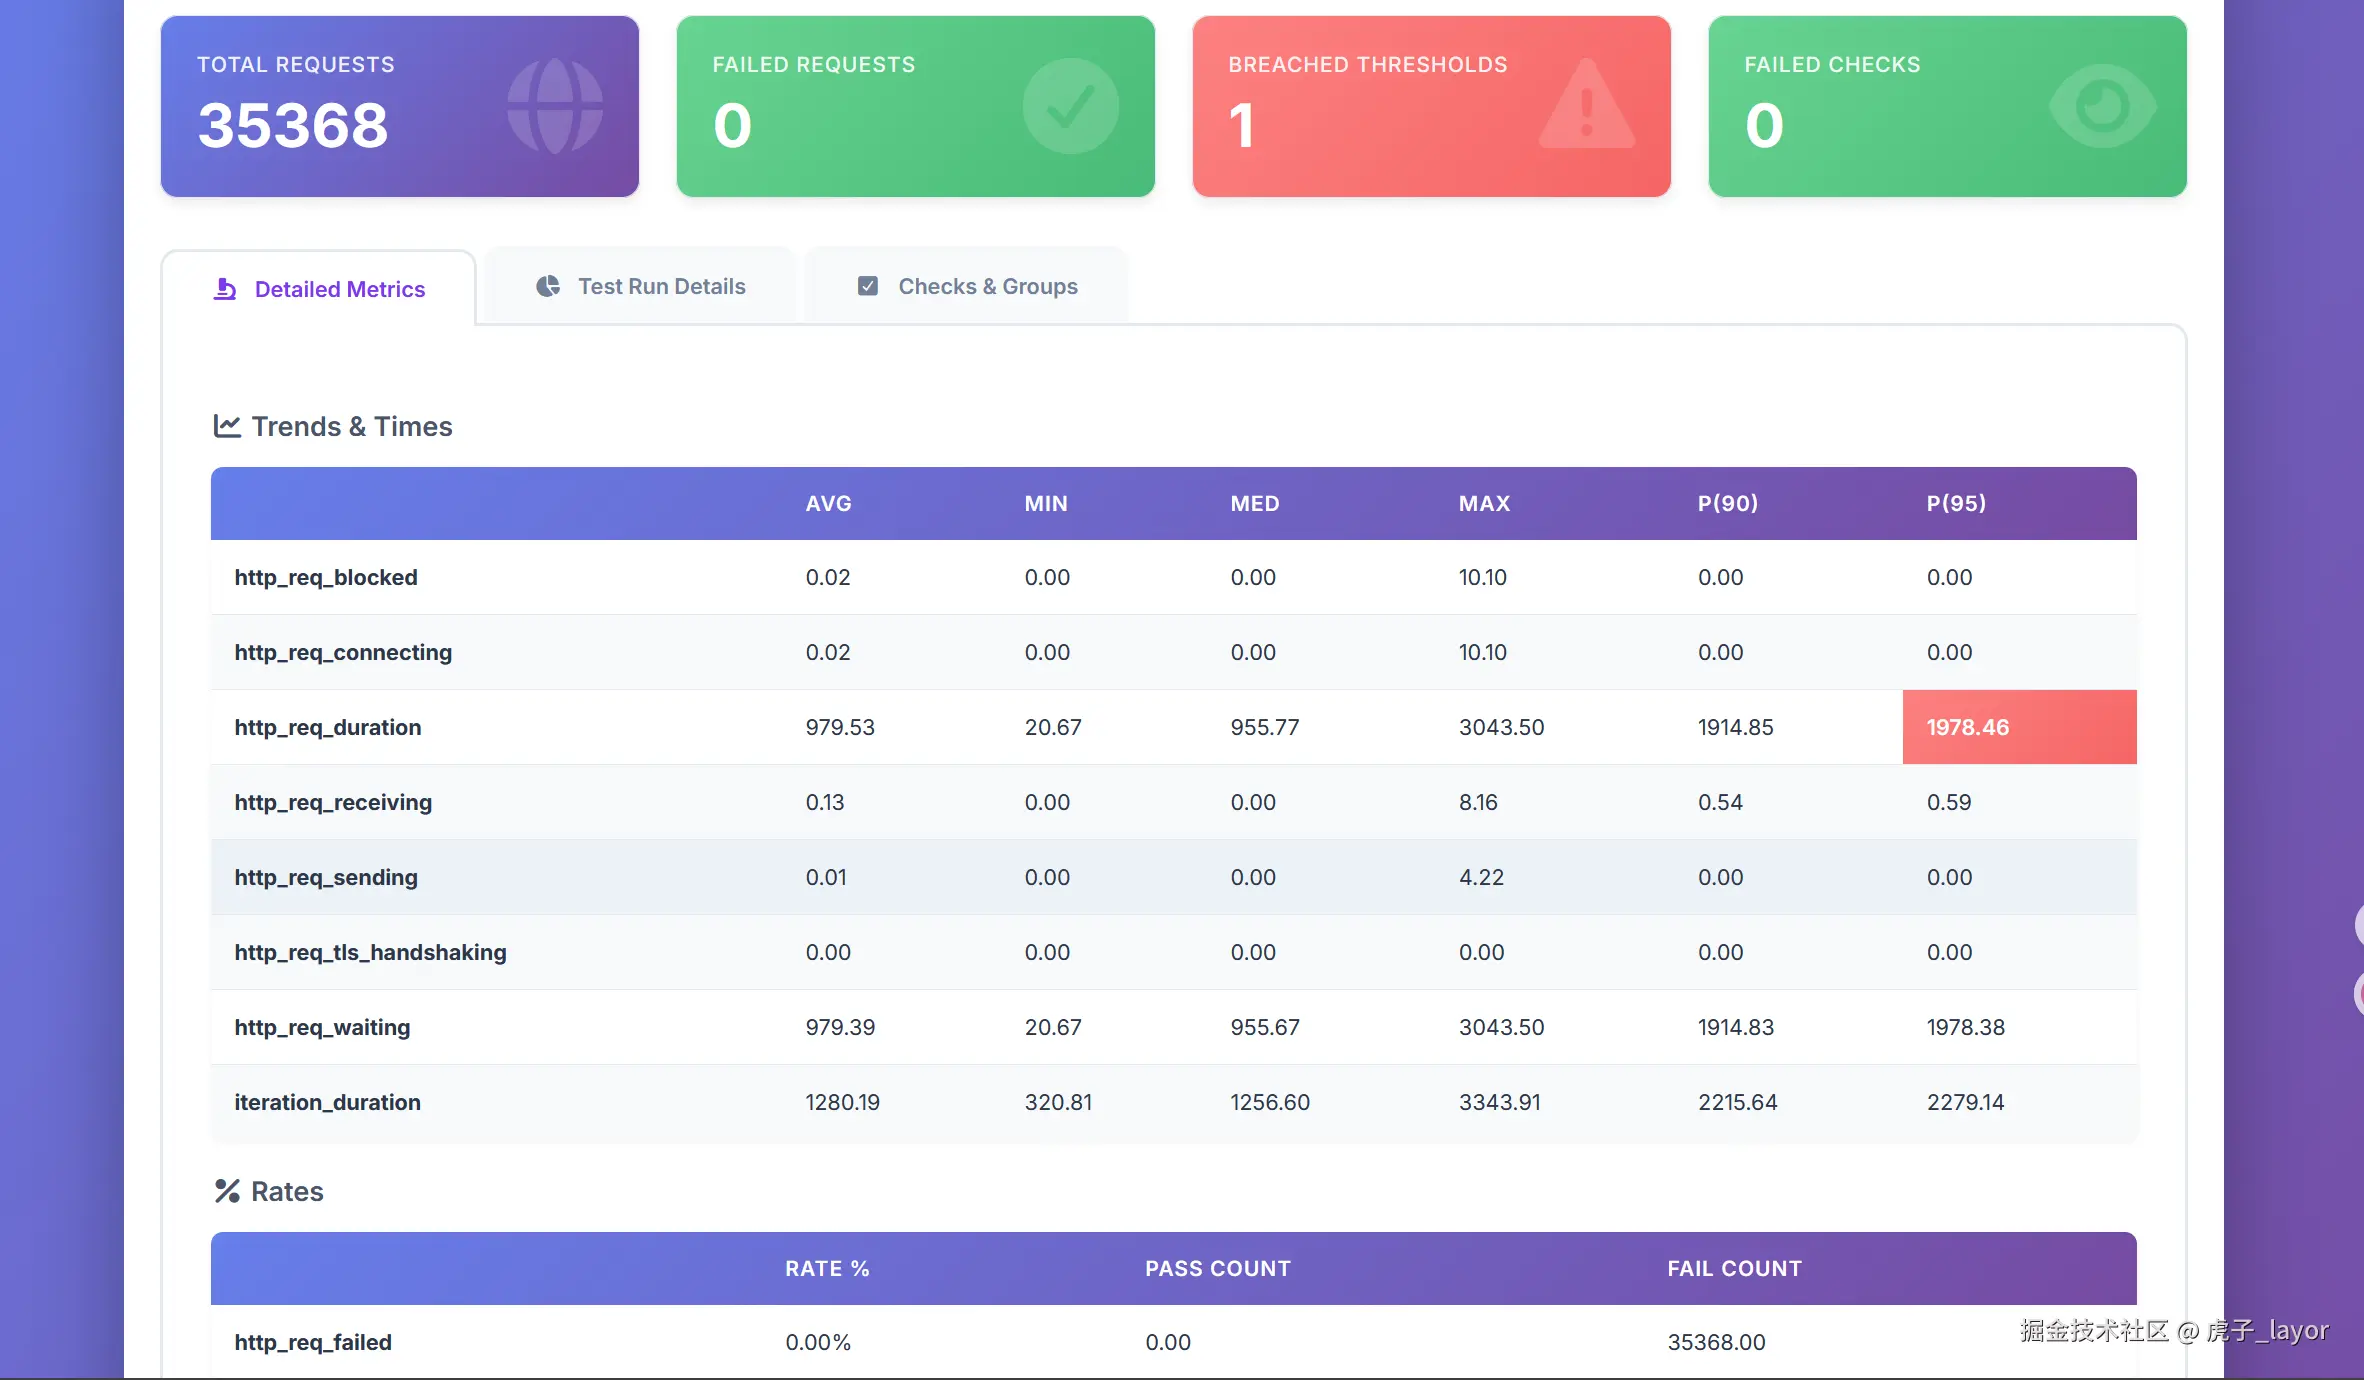
Task: Click the FAIL COUNT column header in Rates
Action: click(1733, 1268)
